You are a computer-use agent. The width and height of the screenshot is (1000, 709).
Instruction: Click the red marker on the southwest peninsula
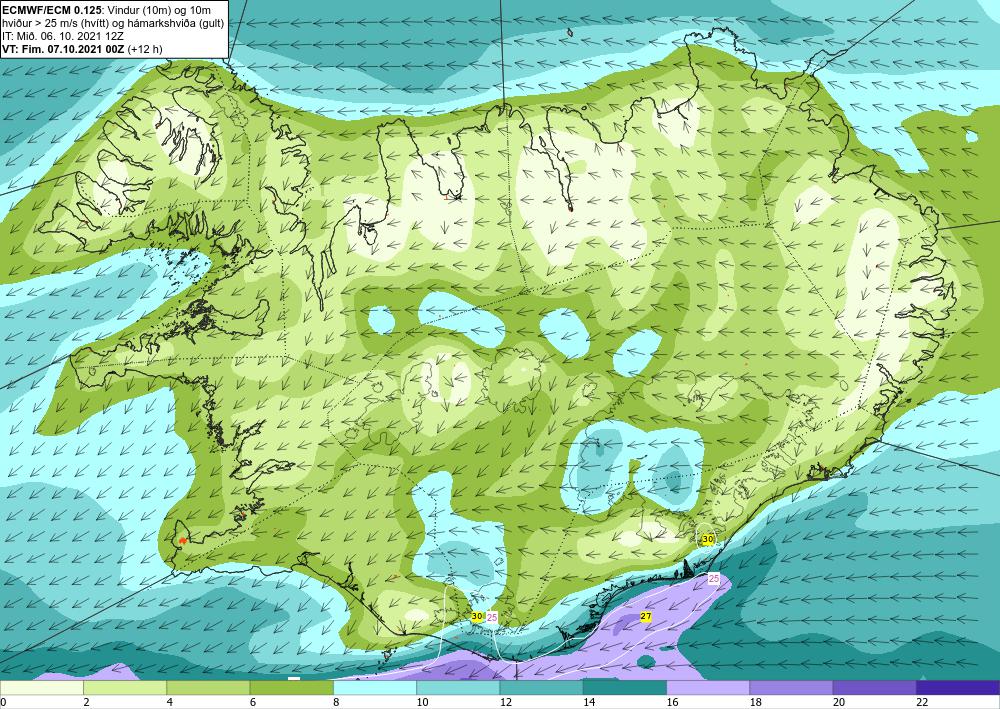point(183,540)
